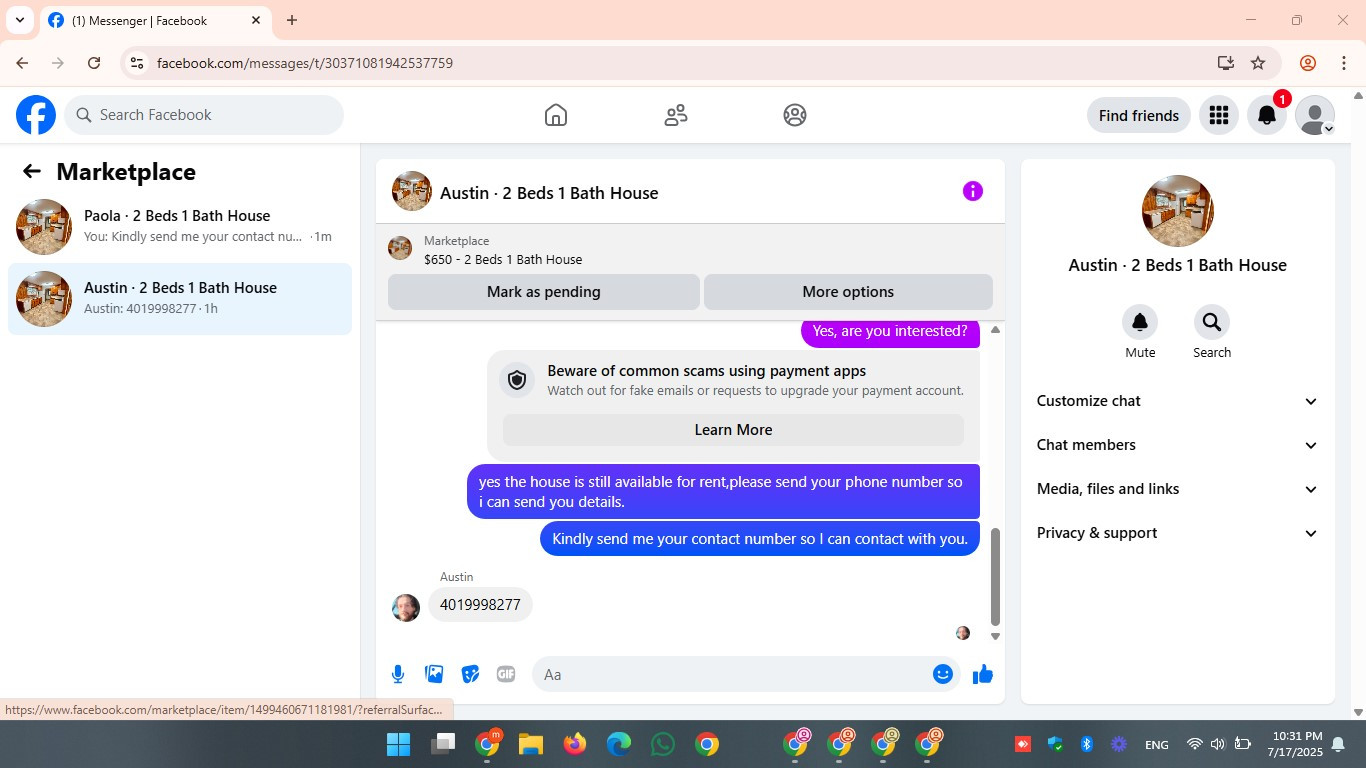Screen dimensions: 1366x768
Task: Open the Friends icon in top navigation
Action: 676,115
